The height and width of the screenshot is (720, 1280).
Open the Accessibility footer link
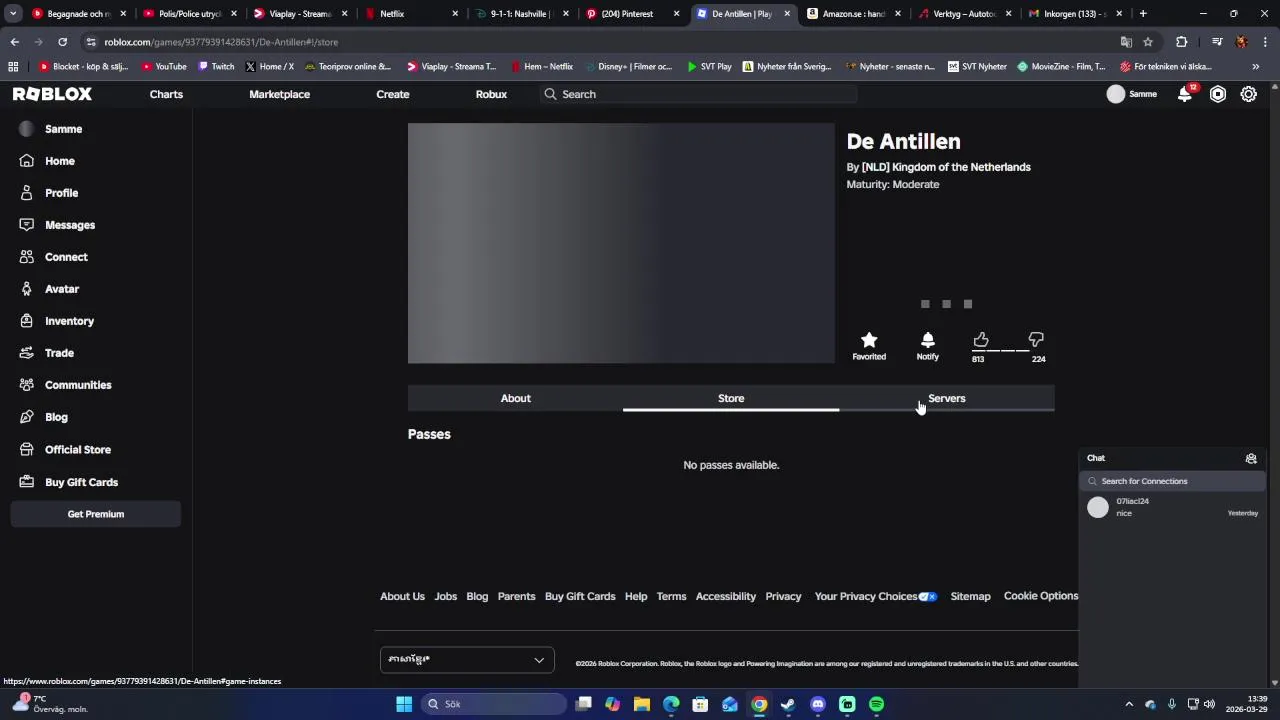coord(725,596)
